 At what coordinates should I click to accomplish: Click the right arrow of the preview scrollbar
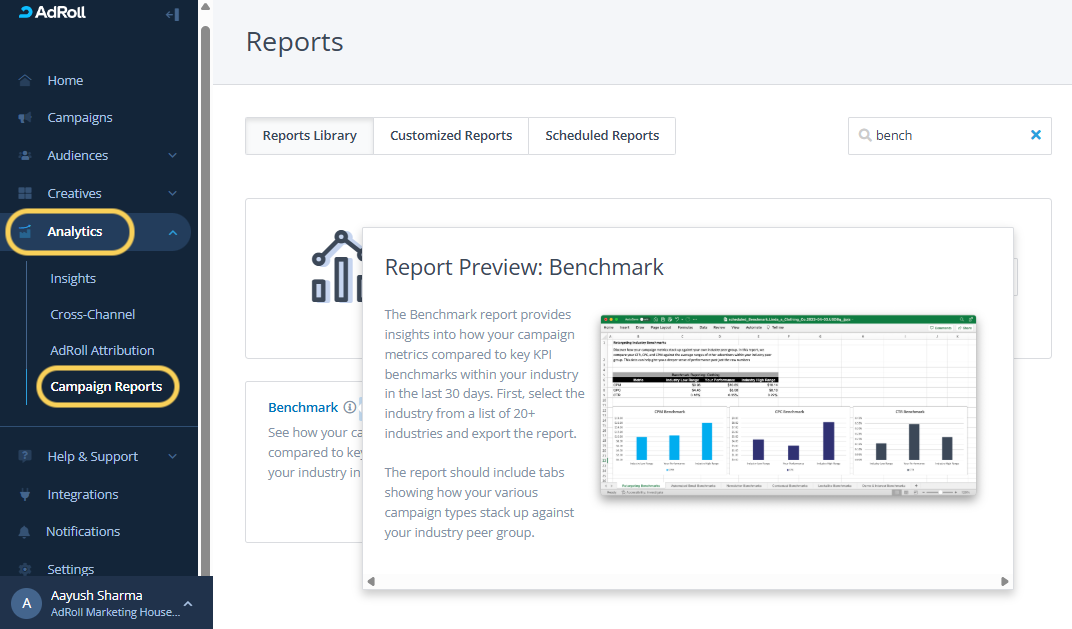(x=1006, y=581)
